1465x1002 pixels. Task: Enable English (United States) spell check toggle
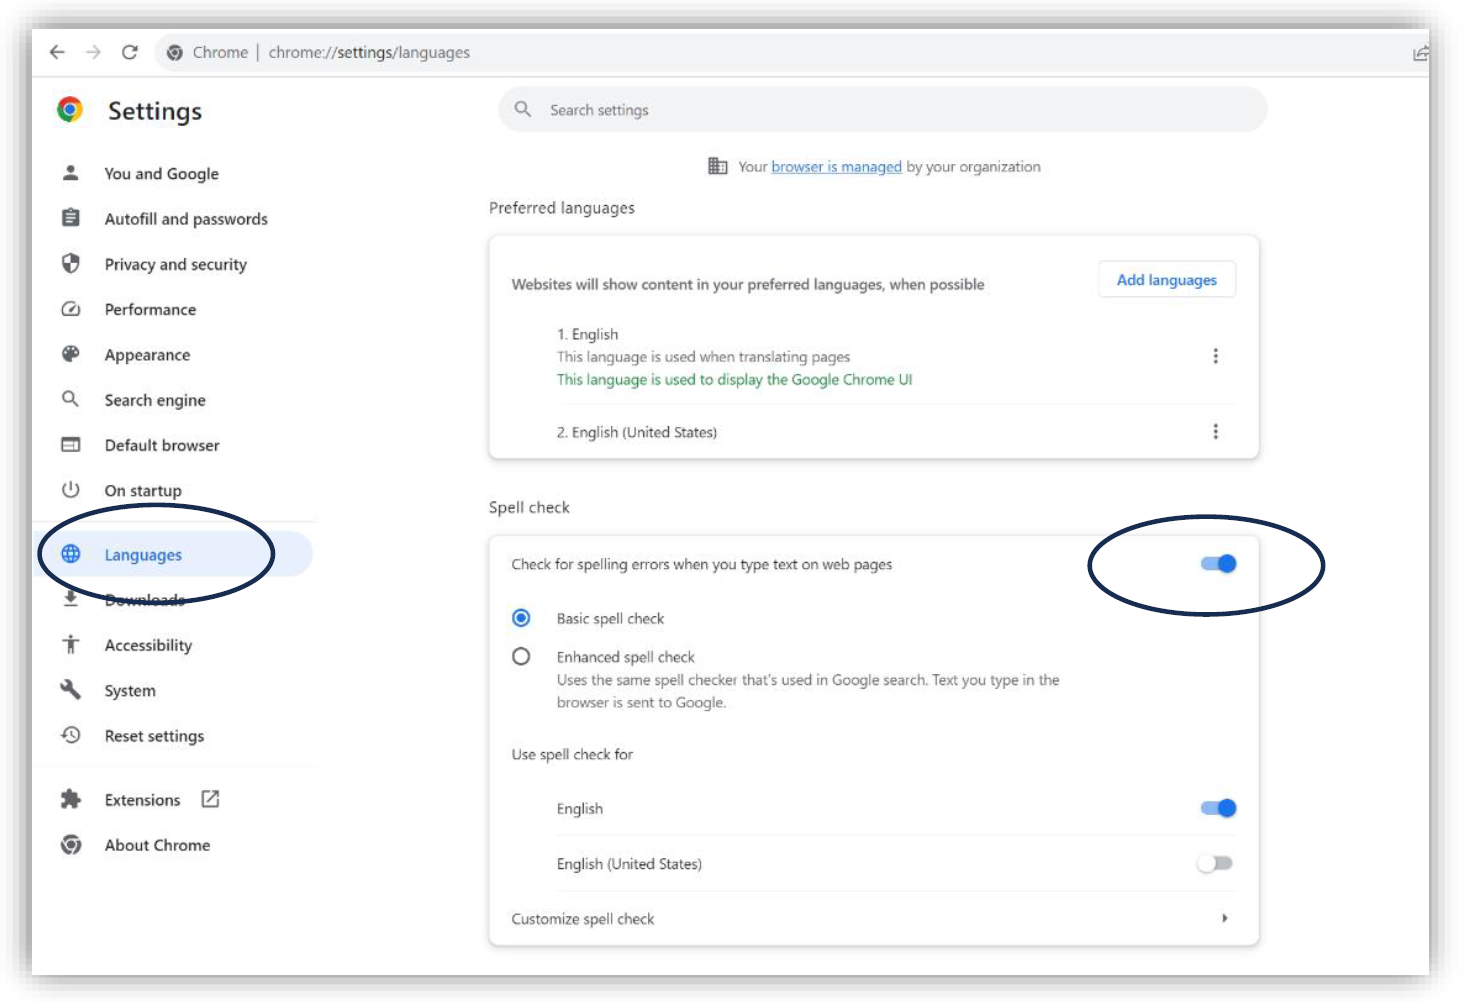[1215, 863]
